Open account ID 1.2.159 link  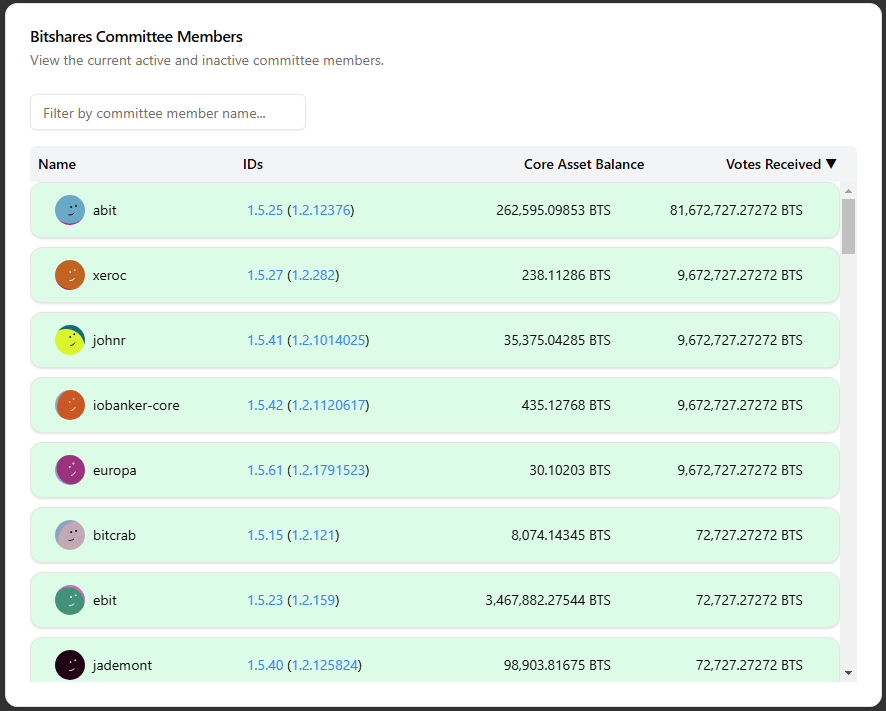coord(314,600)
